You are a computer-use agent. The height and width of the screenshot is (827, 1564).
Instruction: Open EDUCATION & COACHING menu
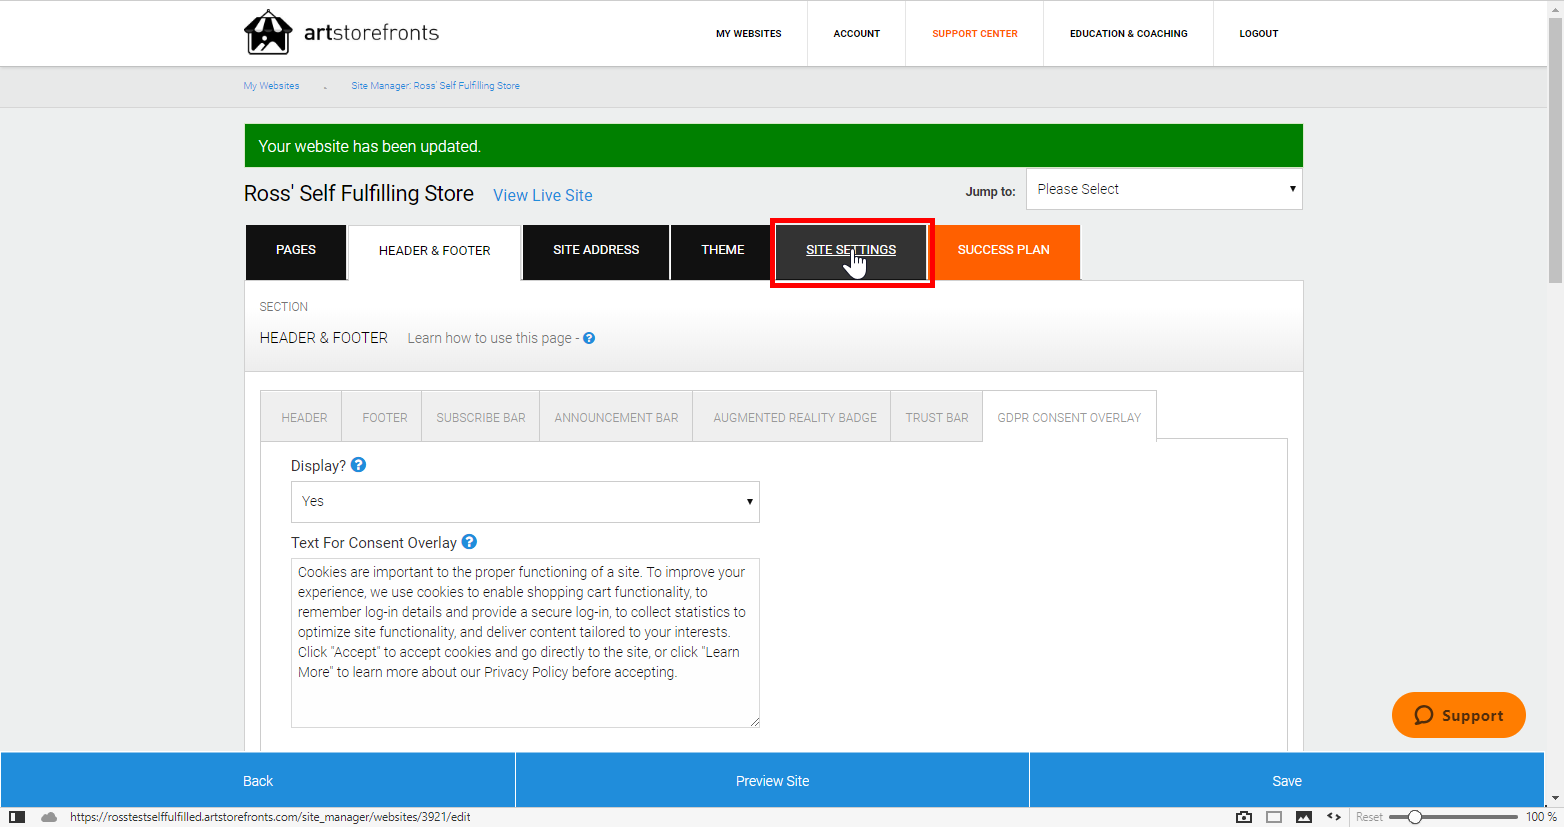[1129, 34]
